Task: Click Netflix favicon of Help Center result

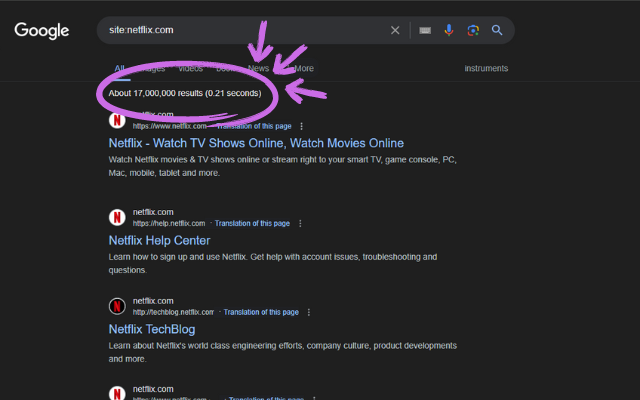Action: coord(117,217)
